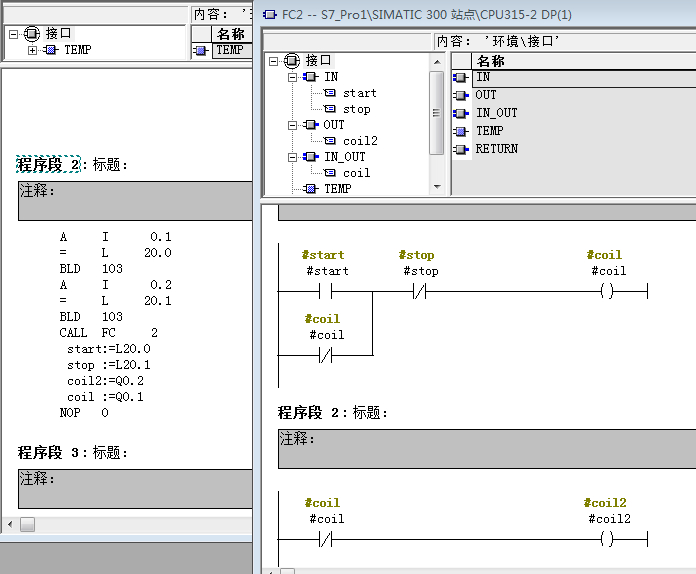The height and width of the screenshot is (574, 696).
Task: Collapse the IN_OUT node in FC2 interface tree
Action: pos(292,157)
